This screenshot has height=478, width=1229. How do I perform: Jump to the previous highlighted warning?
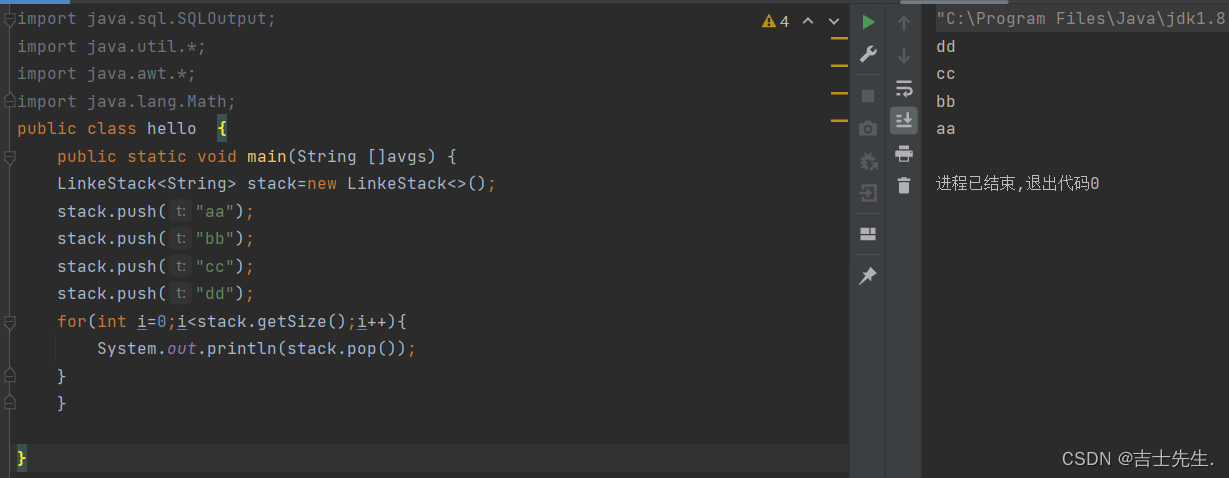pyautogui.click(x=808, y=21)
